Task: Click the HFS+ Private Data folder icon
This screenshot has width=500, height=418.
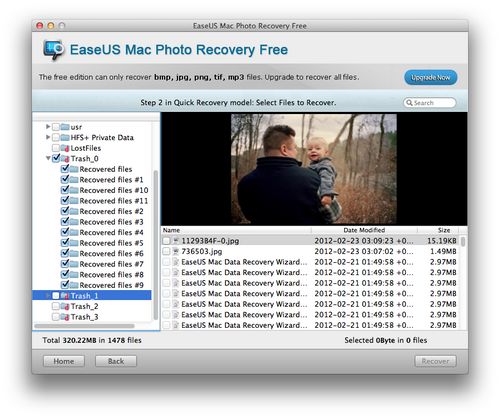Action: (65, 137)
